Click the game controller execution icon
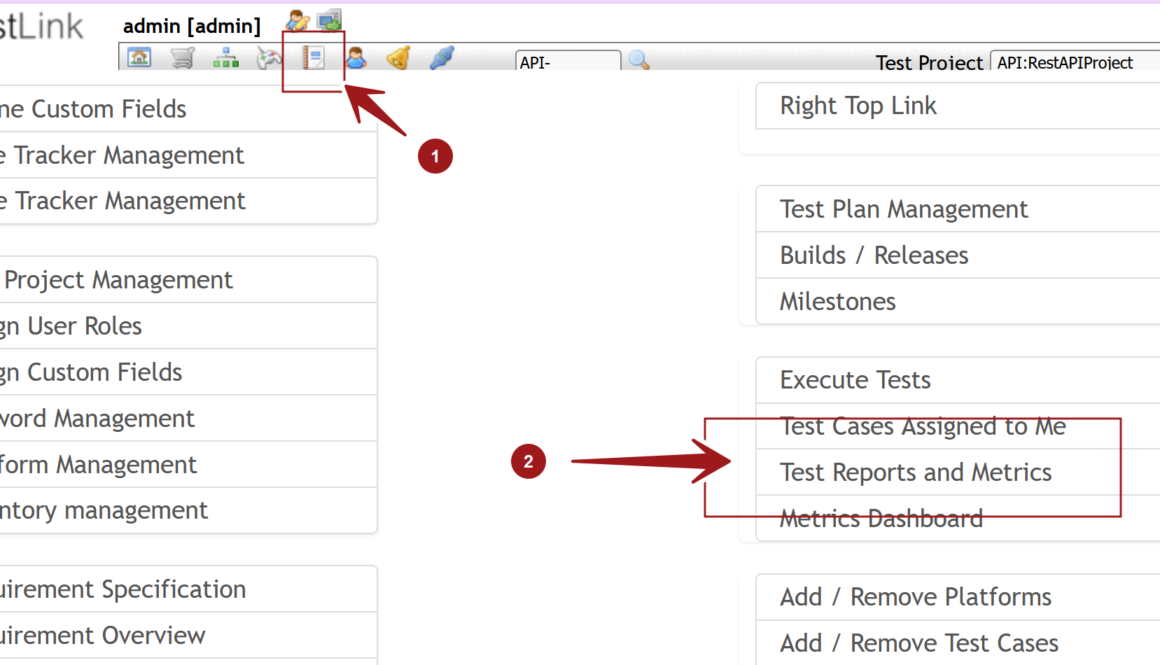 click(x=270, y=58)
